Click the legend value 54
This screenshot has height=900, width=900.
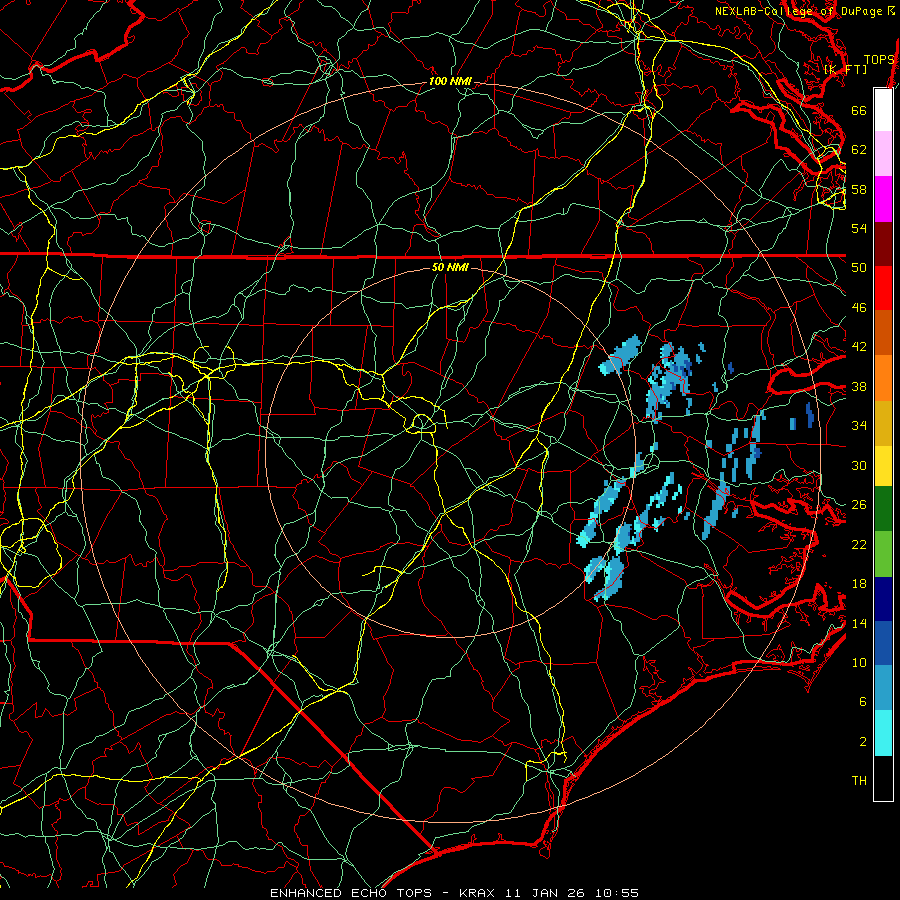tap(859, 228)
